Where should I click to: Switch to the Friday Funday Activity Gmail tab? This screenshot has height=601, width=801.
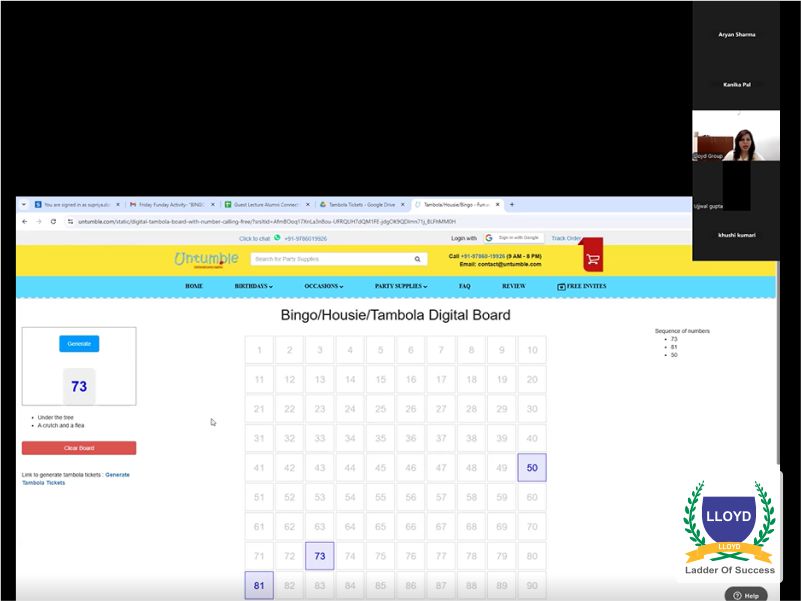tap(171, 204)
